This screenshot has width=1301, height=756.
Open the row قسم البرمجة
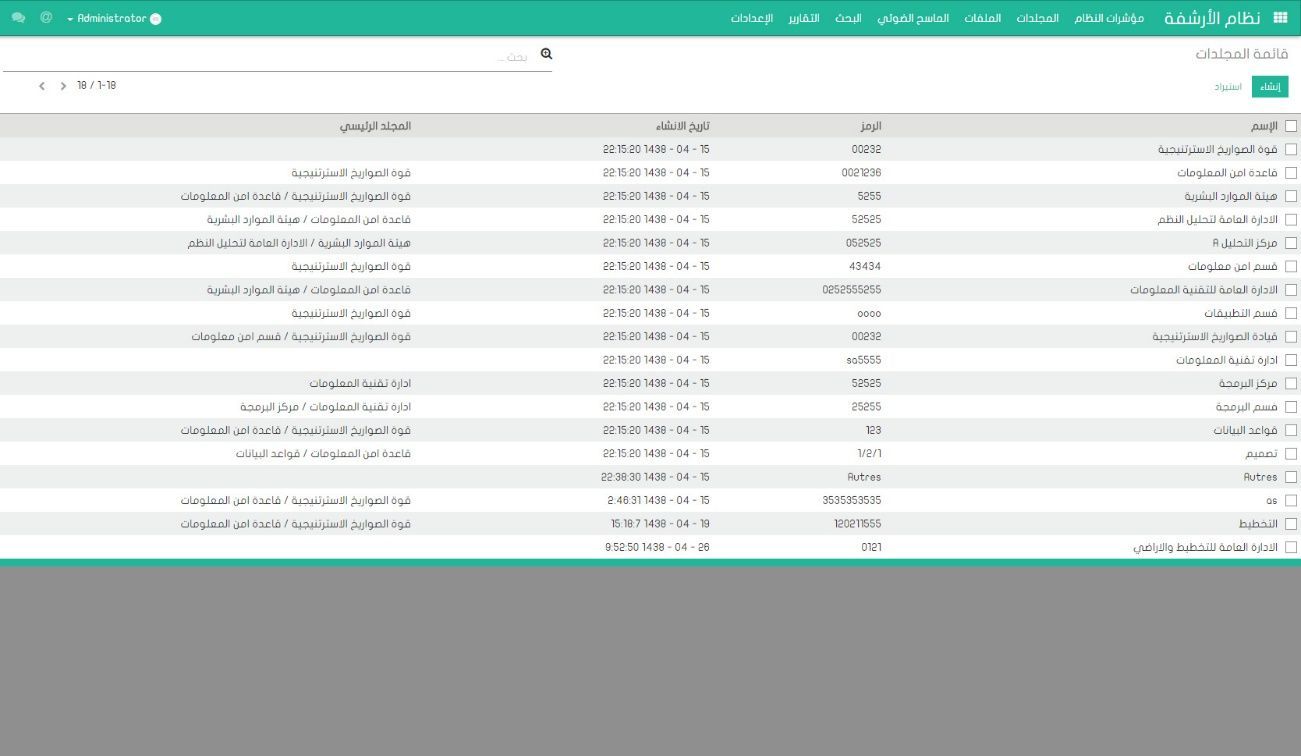650,407
